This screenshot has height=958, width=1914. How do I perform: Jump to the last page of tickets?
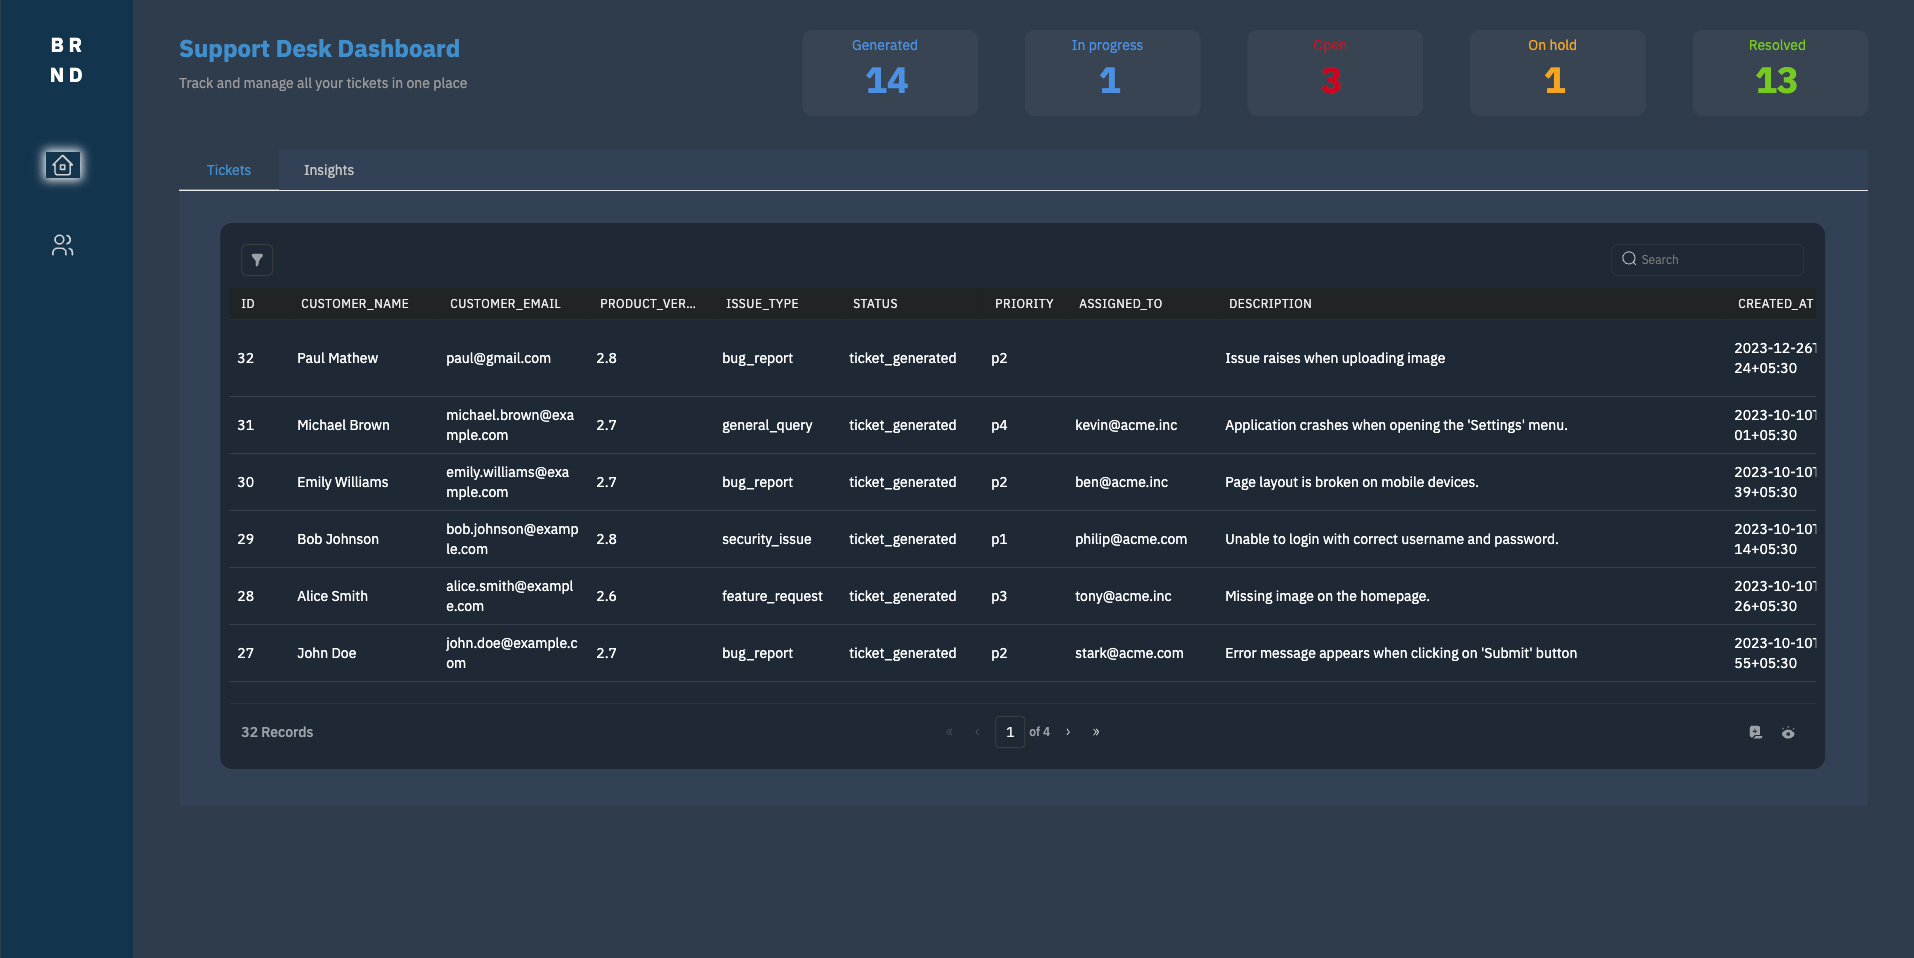[x=1096, y=732]
